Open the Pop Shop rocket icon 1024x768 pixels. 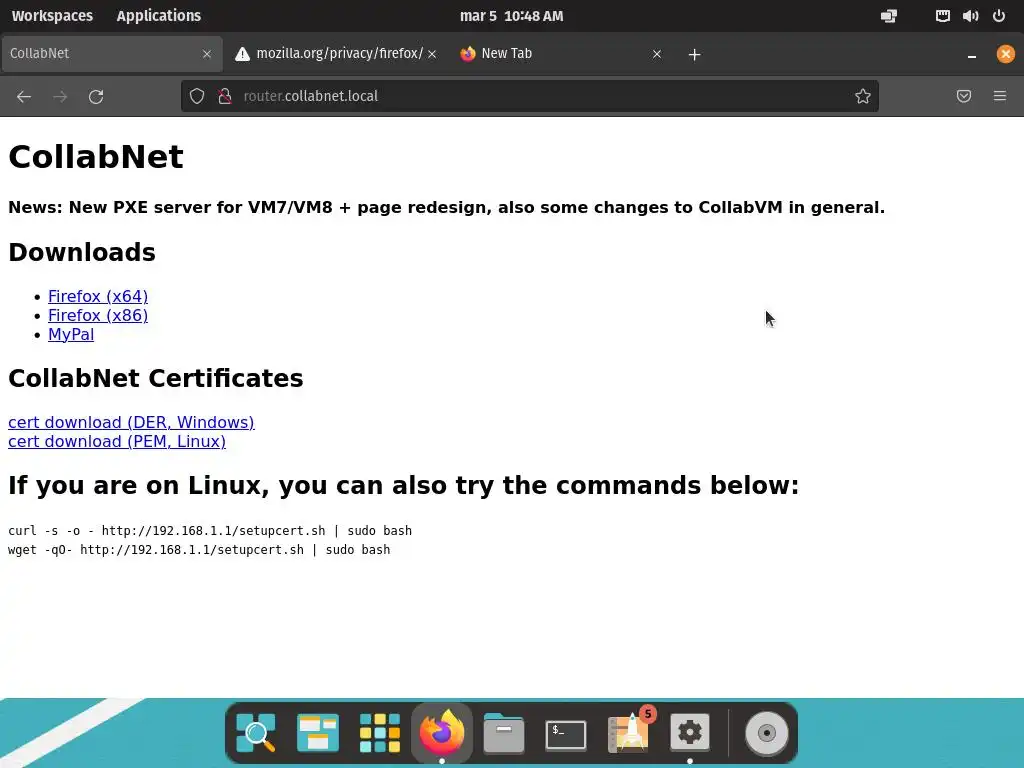pyautogui.click(x=630, y=731)
